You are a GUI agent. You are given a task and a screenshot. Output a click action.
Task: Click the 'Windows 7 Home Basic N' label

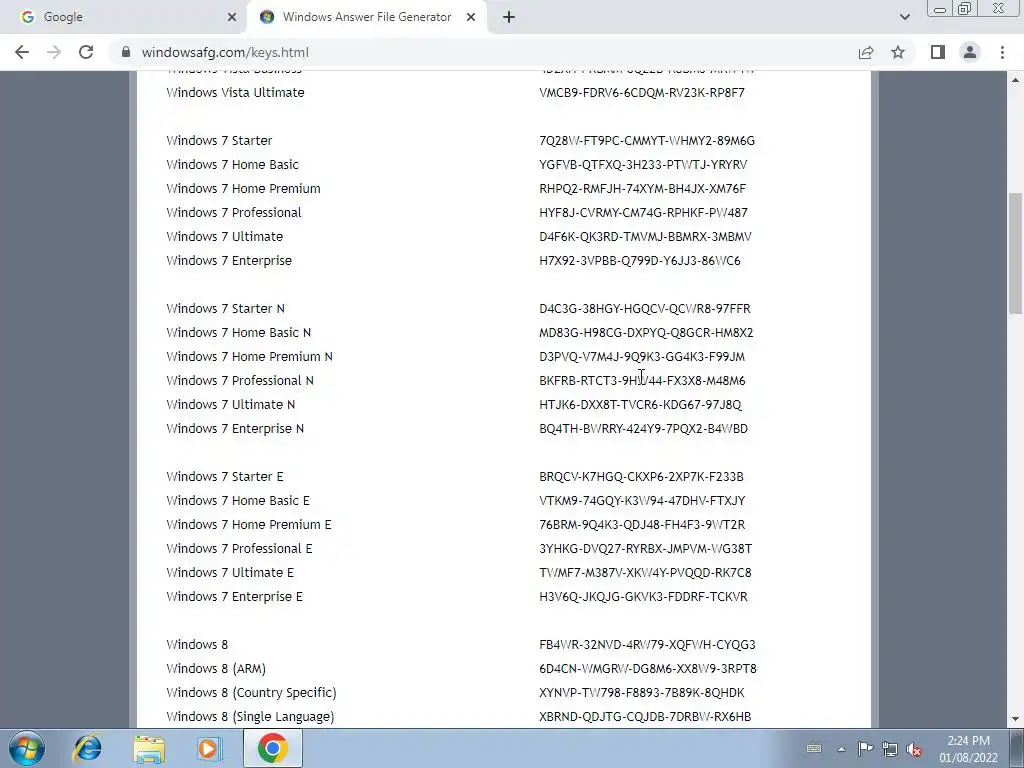[238, 332]
